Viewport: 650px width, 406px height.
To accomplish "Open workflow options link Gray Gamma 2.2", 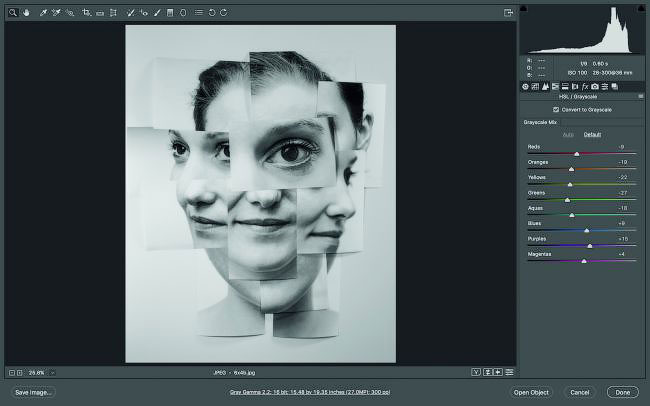I will click(x=310, y=392).
